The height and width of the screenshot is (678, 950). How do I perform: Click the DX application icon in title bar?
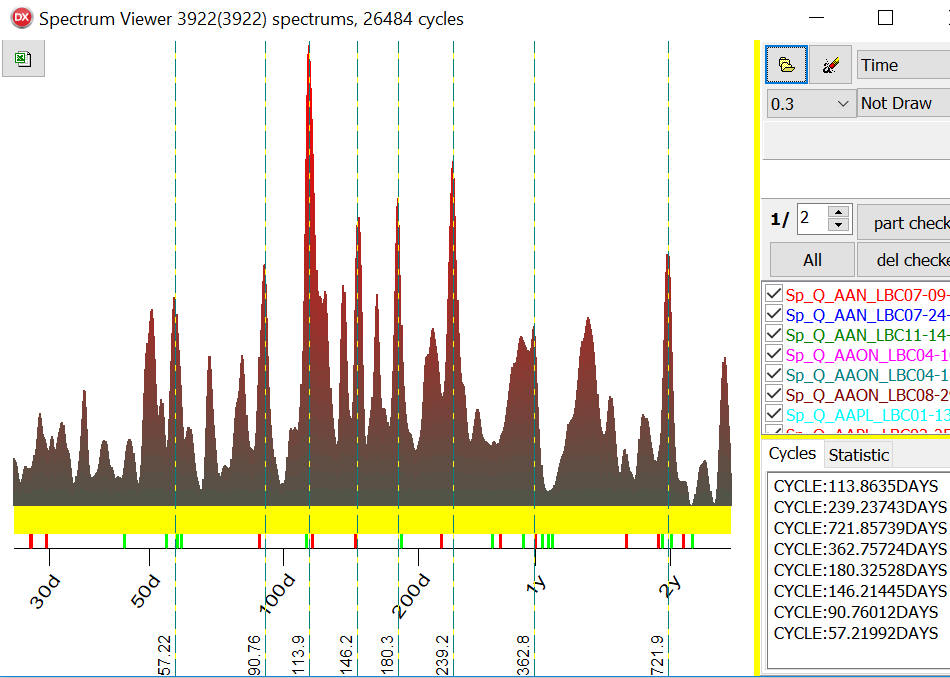20,18
